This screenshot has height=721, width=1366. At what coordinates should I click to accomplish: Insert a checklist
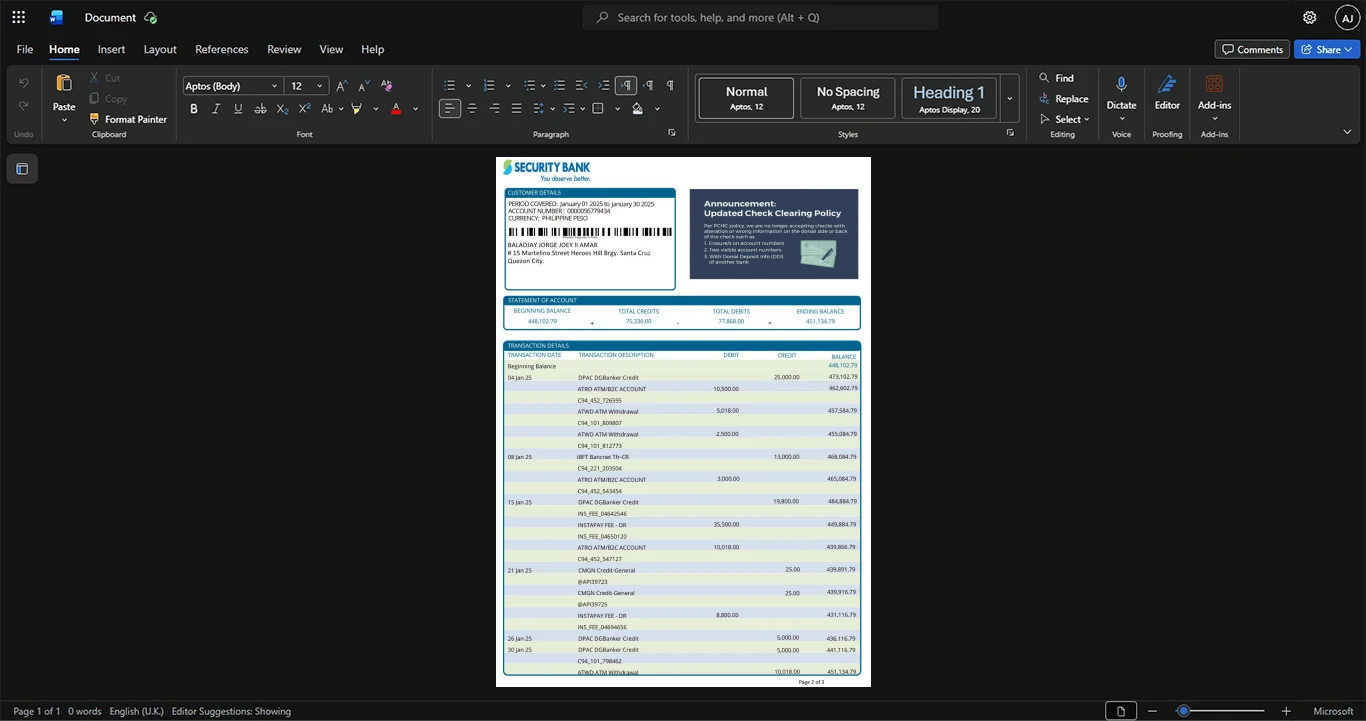tap(559, 86)
